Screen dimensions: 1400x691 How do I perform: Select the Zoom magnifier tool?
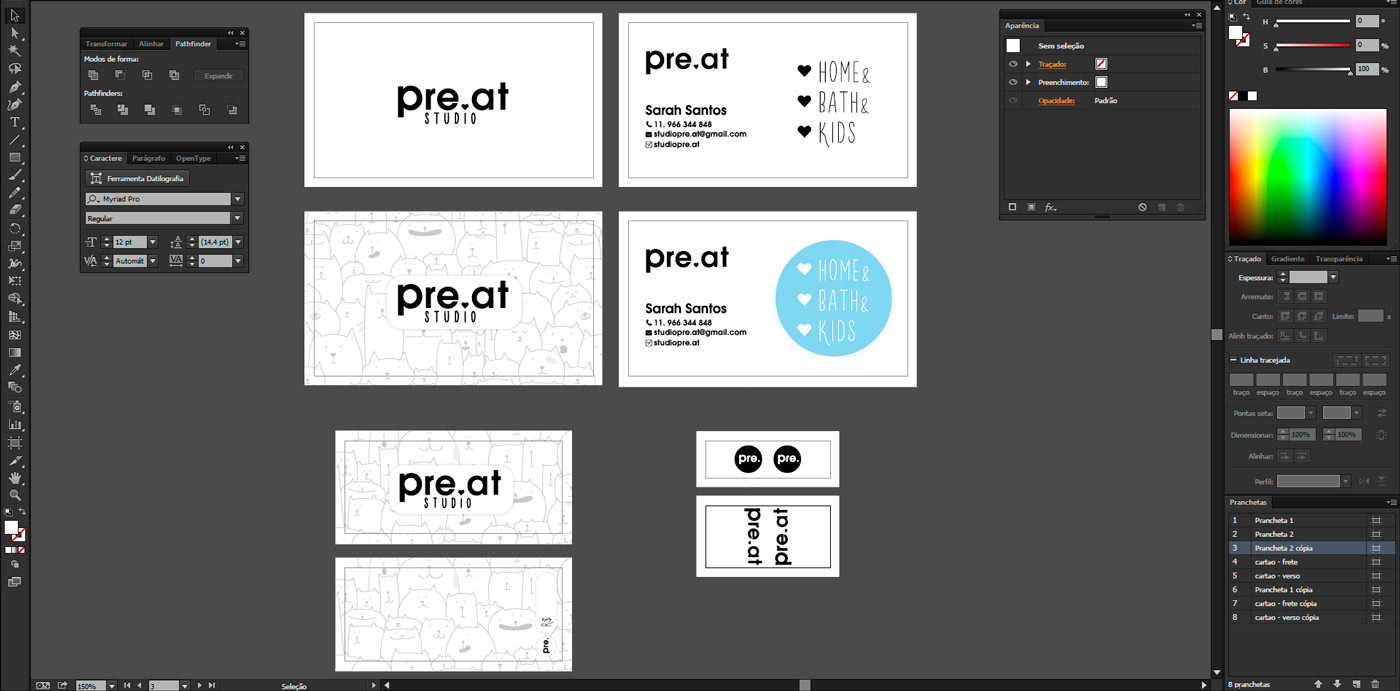(15, 495)
